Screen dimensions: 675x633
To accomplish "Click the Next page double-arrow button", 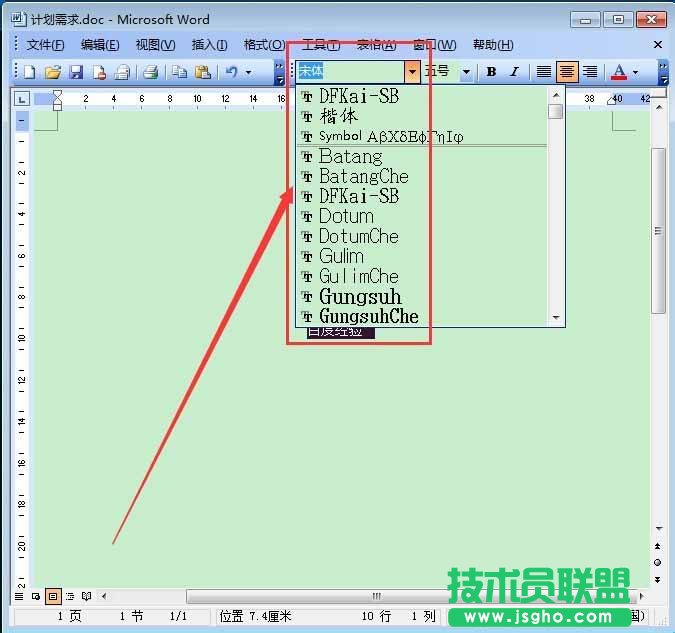I will click(x=658, y=580).
